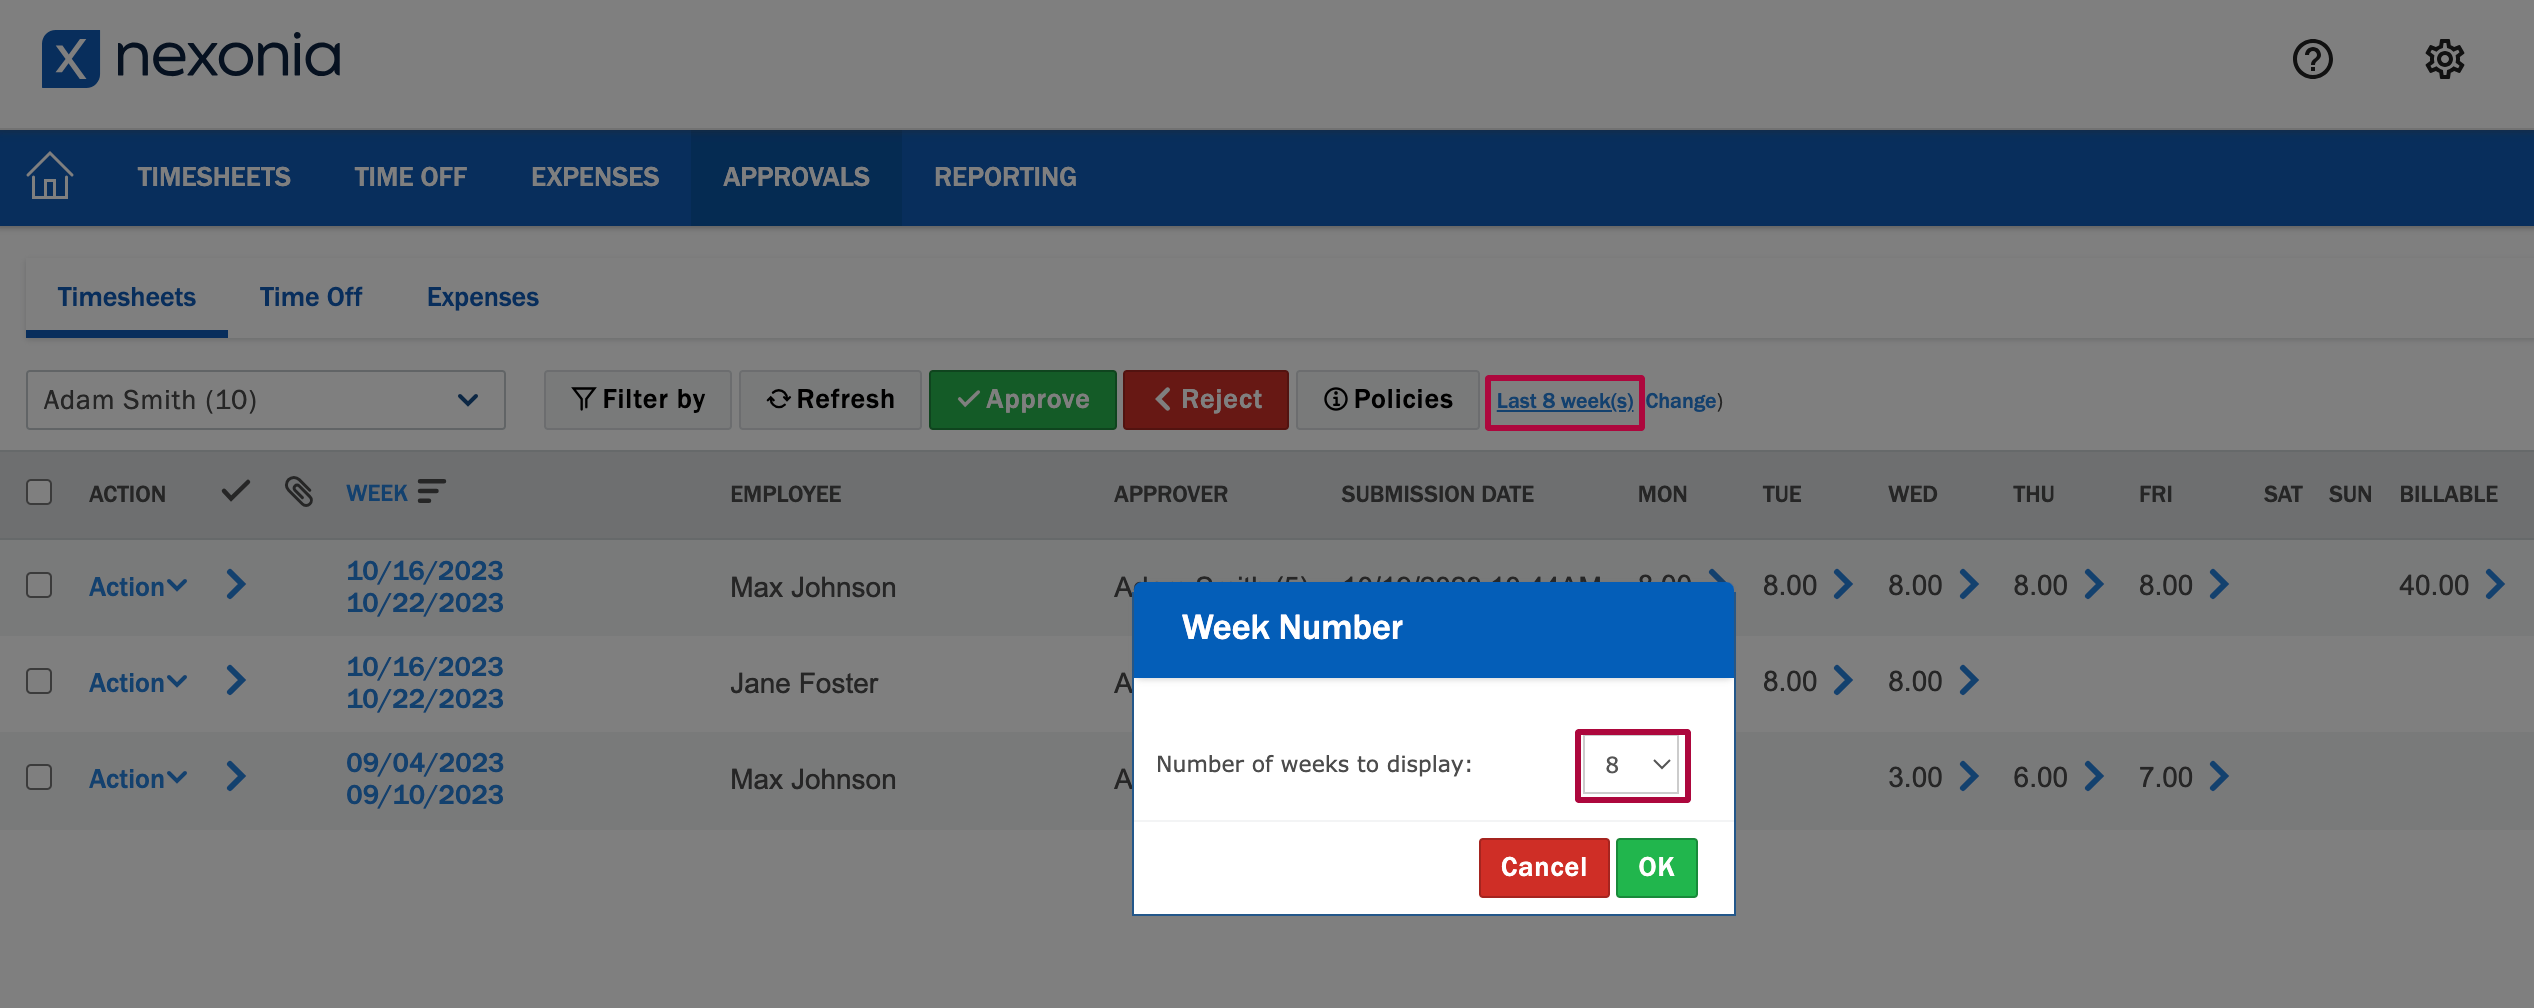Open APPROVALS in main navigation
Screen dimensions: 2534x1008
pos(796,177)
